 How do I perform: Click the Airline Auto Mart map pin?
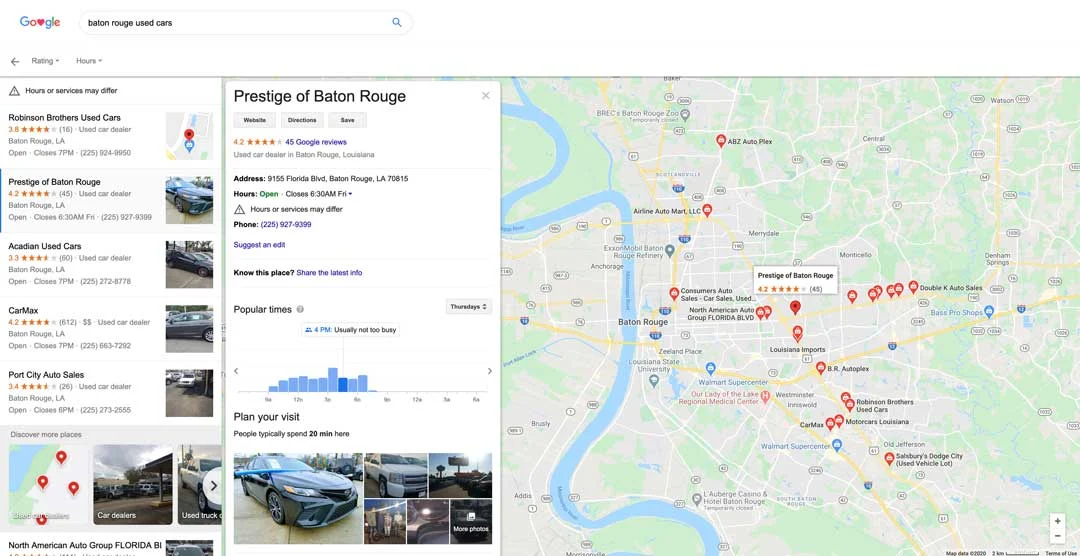tap(707, 209)
